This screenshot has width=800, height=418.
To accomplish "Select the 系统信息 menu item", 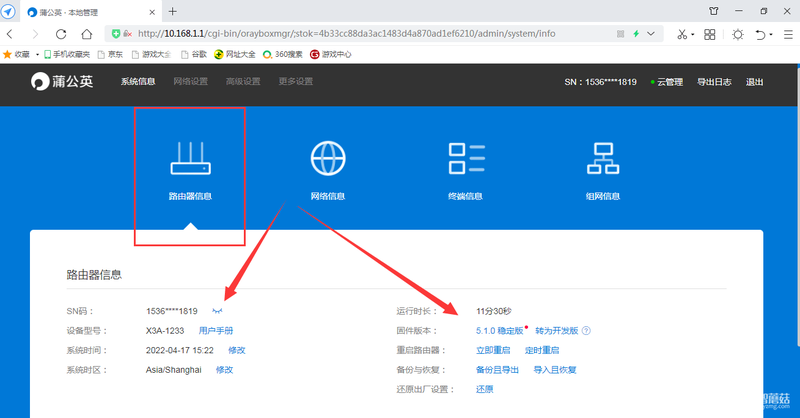I will tap(138, 82).
